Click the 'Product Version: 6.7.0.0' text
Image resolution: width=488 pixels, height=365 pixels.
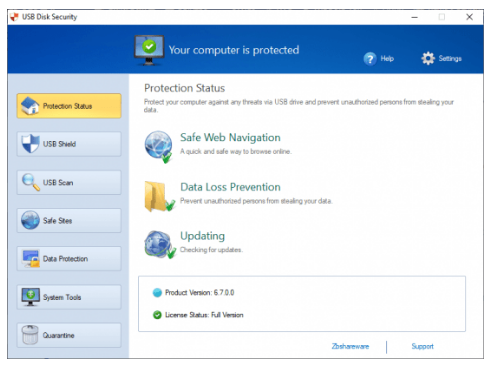pyautogui.click(x=200, y=293)
